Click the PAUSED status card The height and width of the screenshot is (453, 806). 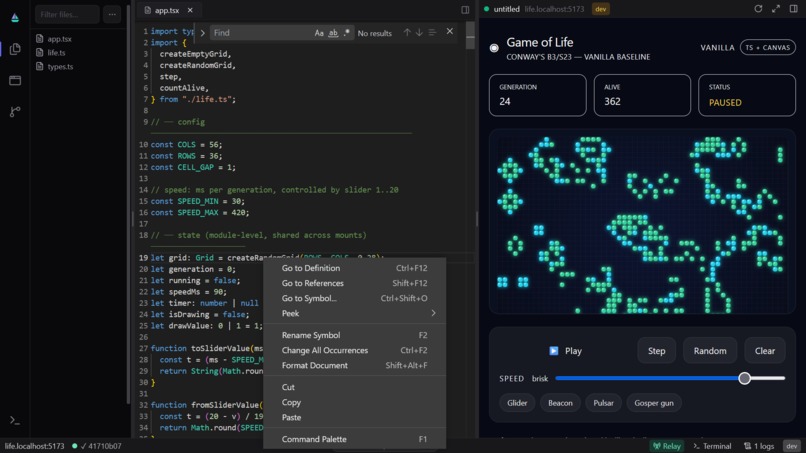[x=746, y=95]
